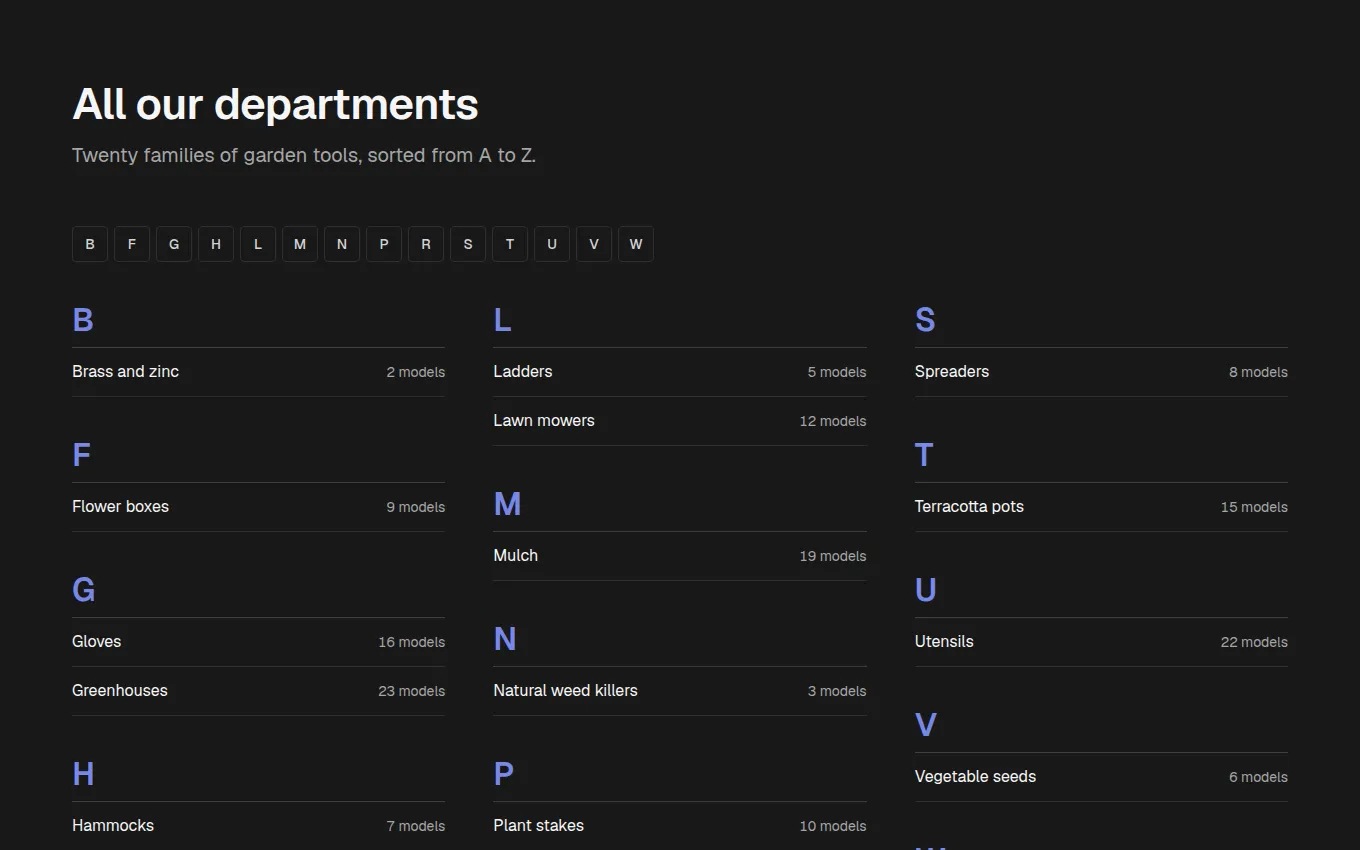Choose the R index letter button
Screen dimensions: 1360x850
coord(426,244)
